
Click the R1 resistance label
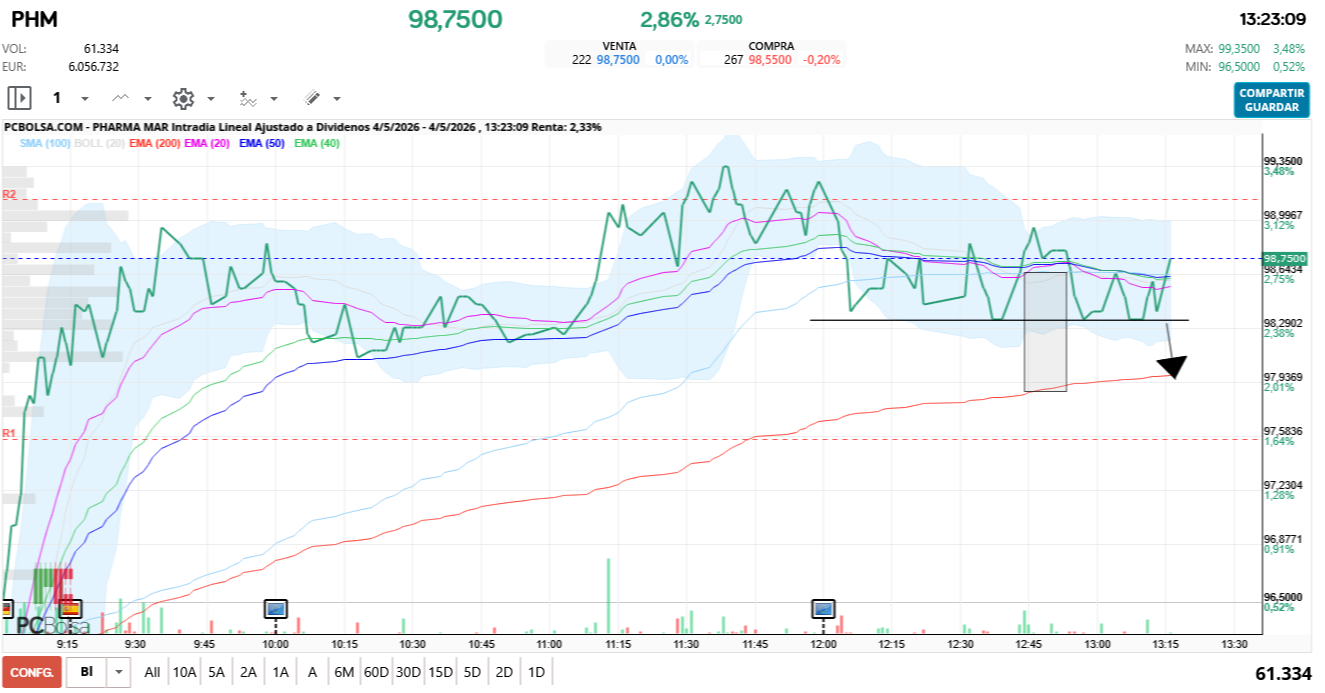(x=9, y=433)
